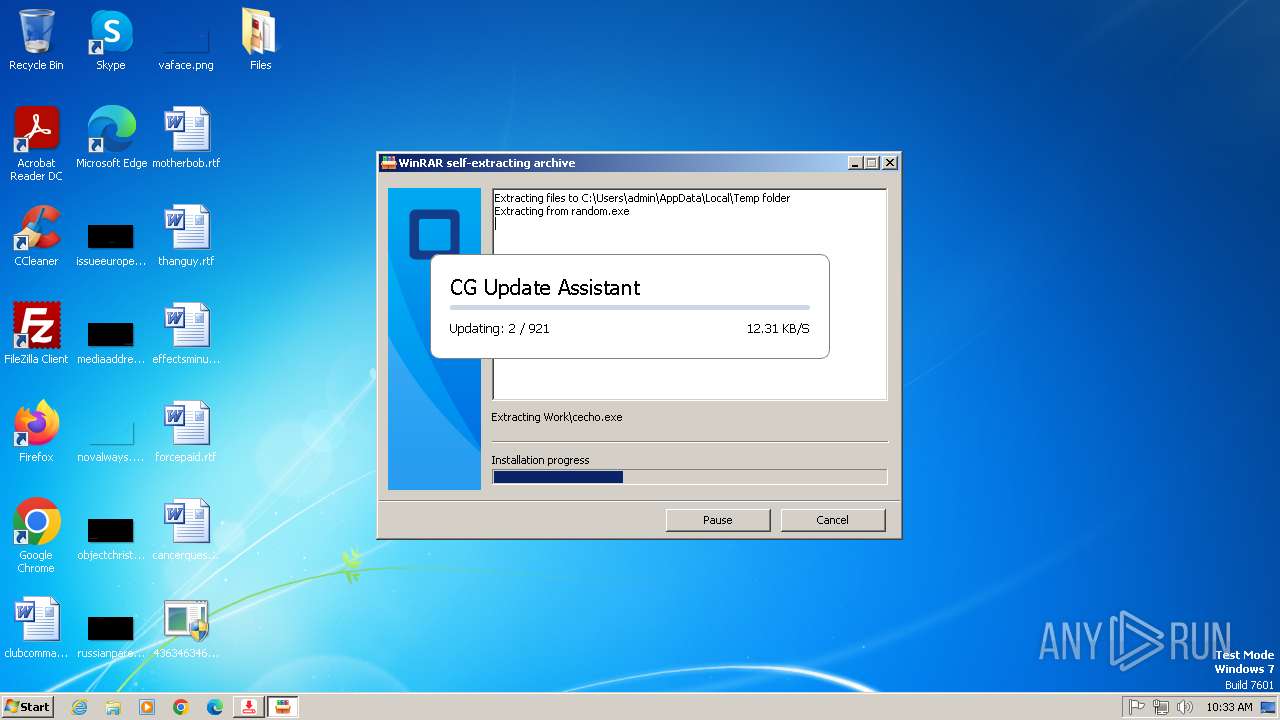Select the vaface.png file icon
This screenshot has height=720, width=1280.
pos(186,40)
